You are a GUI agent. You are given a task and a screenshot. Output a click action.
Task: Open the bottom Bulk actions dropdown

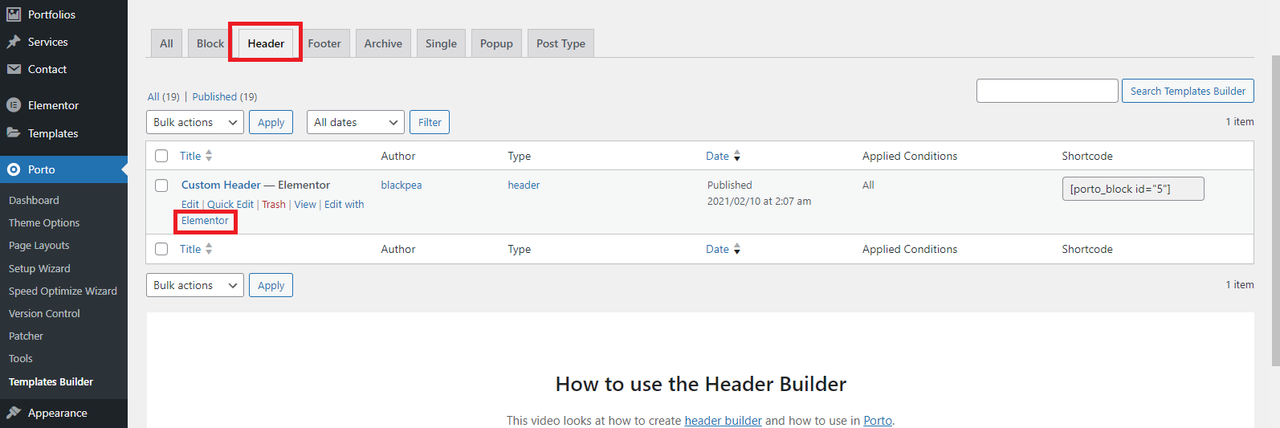click(x=195, y=285)
